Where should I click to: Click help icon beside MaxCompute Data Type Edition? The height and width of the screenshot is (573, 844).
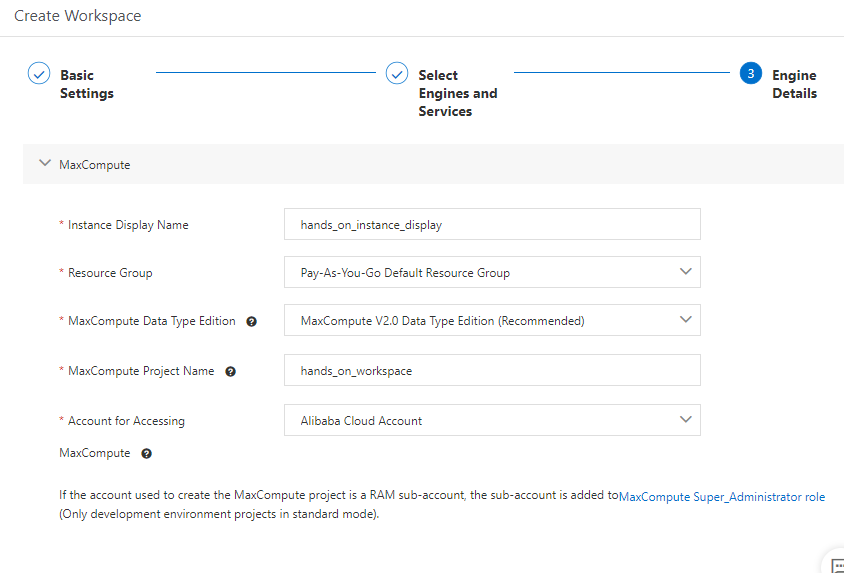click(x=251, y=322)
